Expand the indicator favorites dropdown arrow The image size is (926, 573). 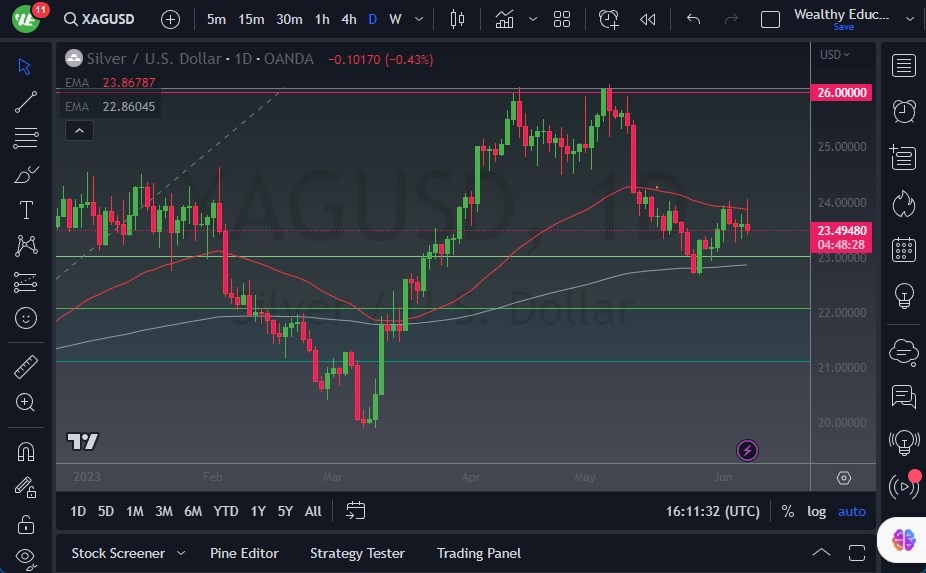click(533, 19)
